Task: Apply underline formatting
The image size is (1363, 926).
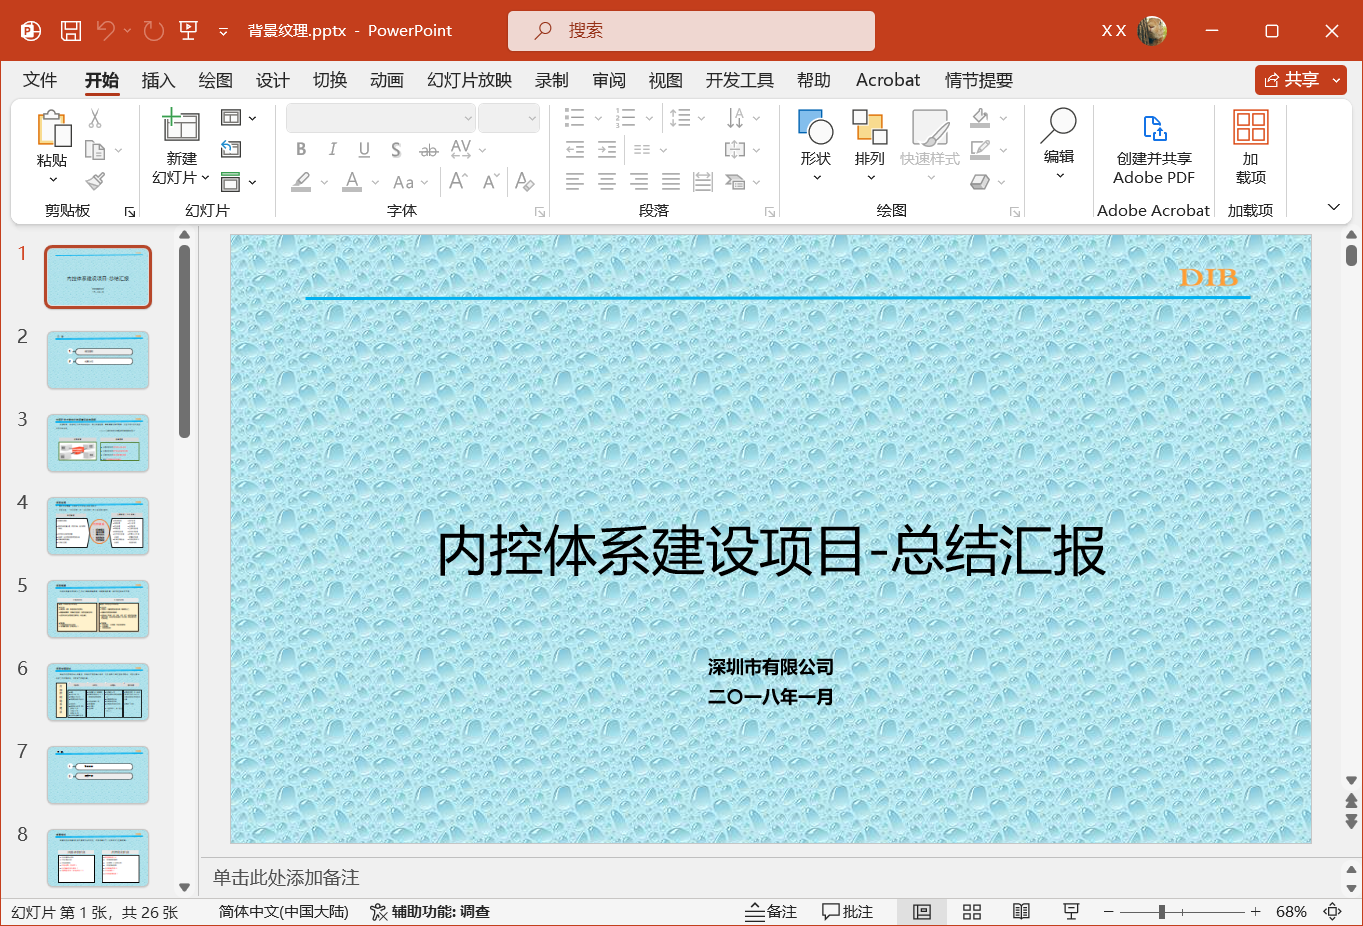Action: (x=364, y=149)
